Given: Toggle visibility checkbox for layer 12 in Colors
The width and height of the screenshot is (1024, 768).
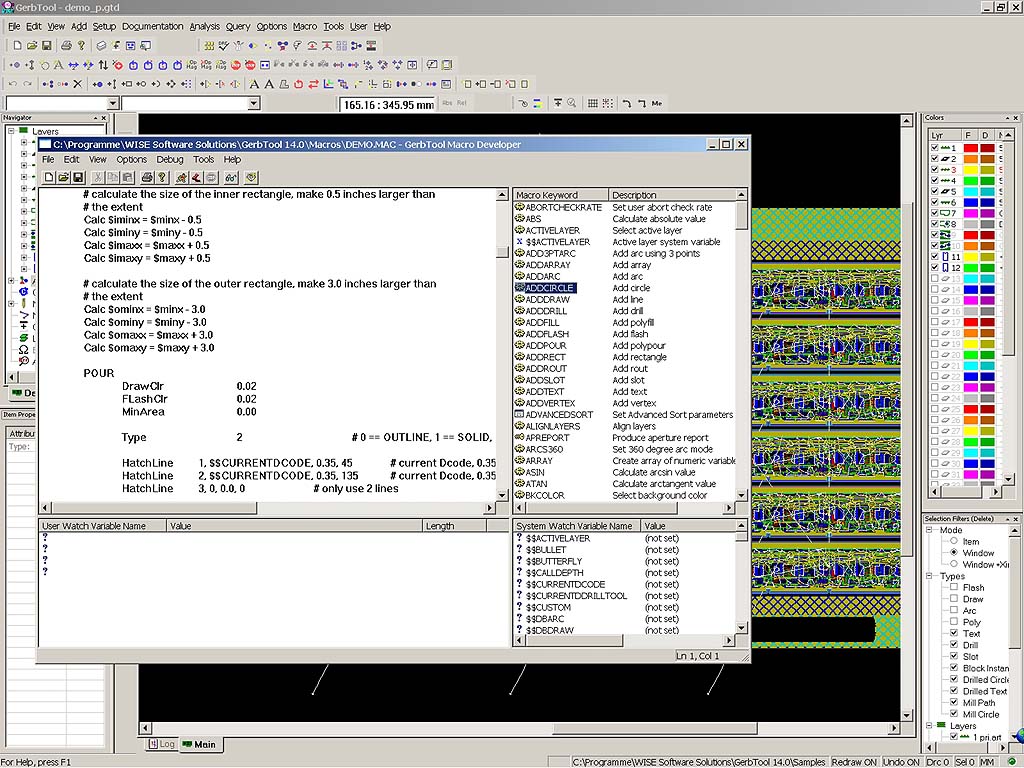Looking at the screenshot, I should click(x=935, y=268).
